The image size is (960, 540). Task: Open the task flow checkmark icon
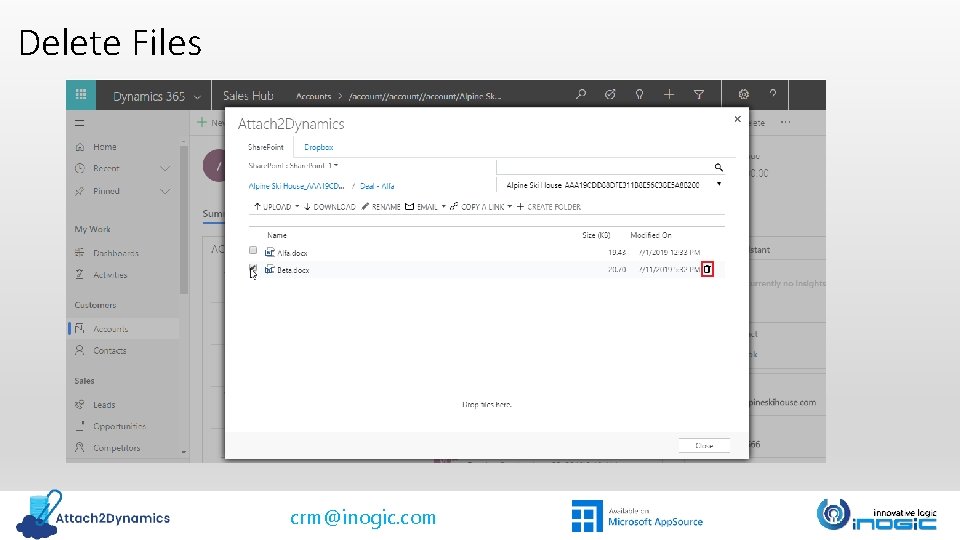point(610,94)
